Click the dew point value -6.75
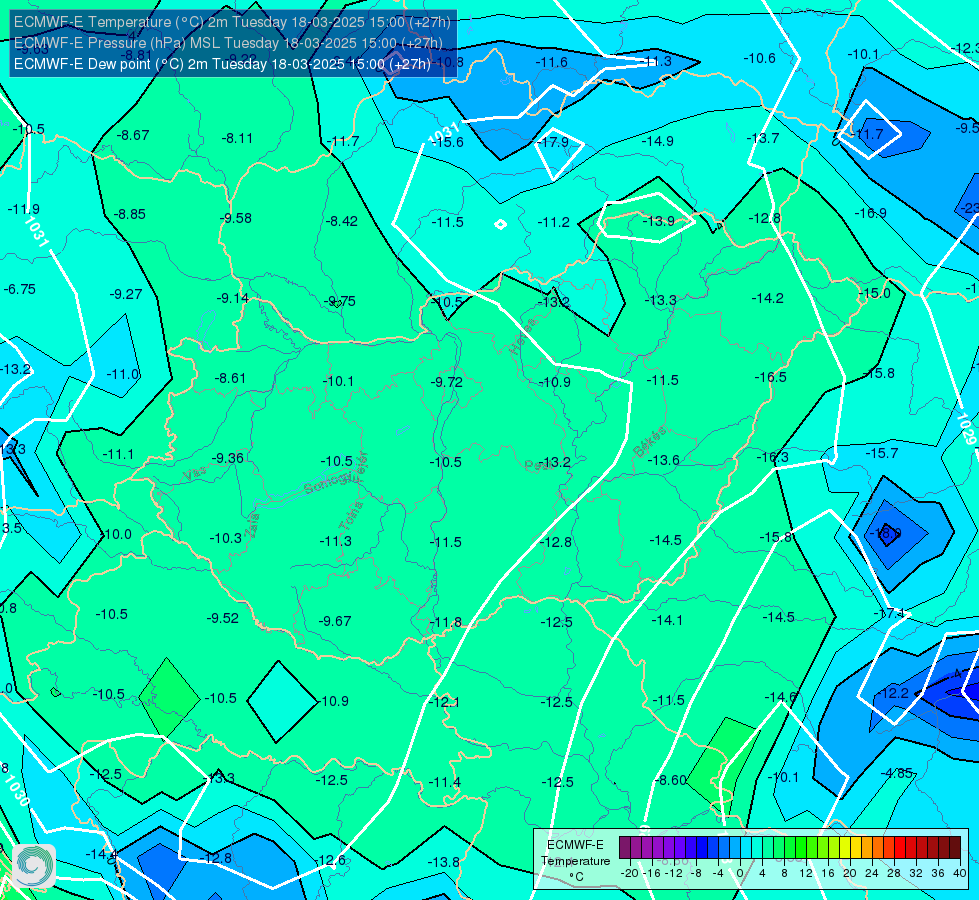 (19, 289)
